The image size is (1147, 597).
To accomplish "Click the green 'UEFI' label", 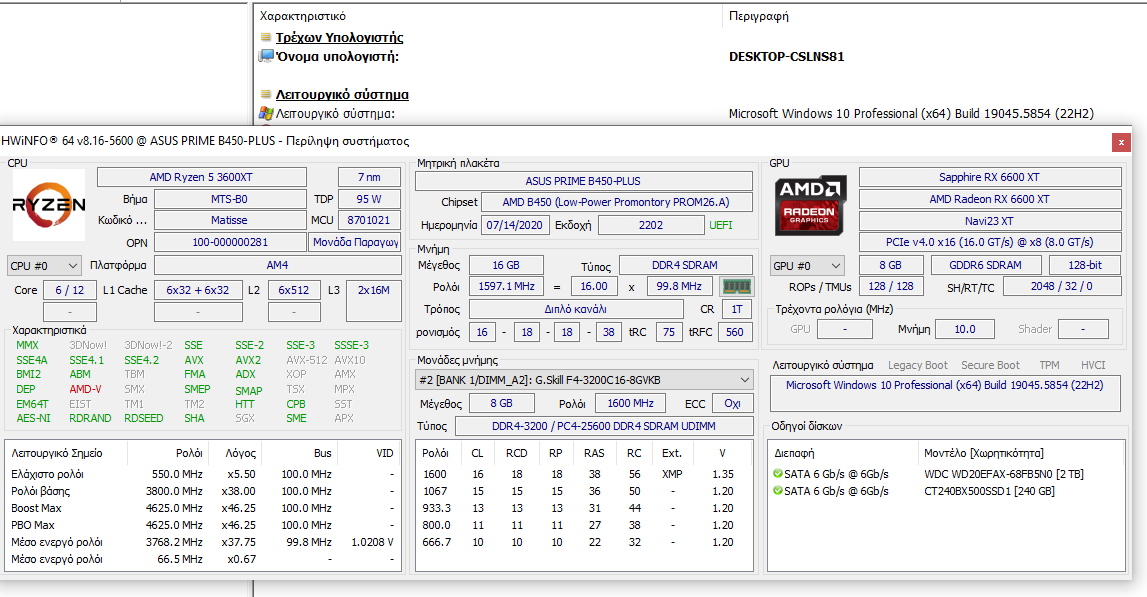I will pos(721,225).
